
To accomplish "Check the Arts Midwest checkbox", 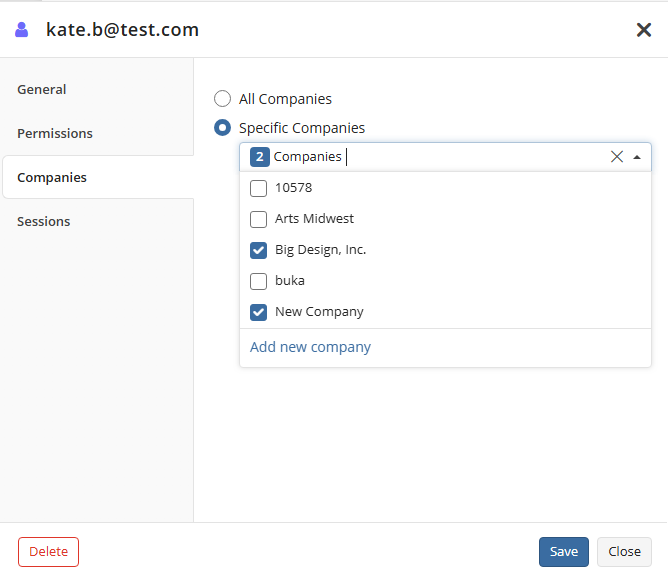I will click(259, 219).
